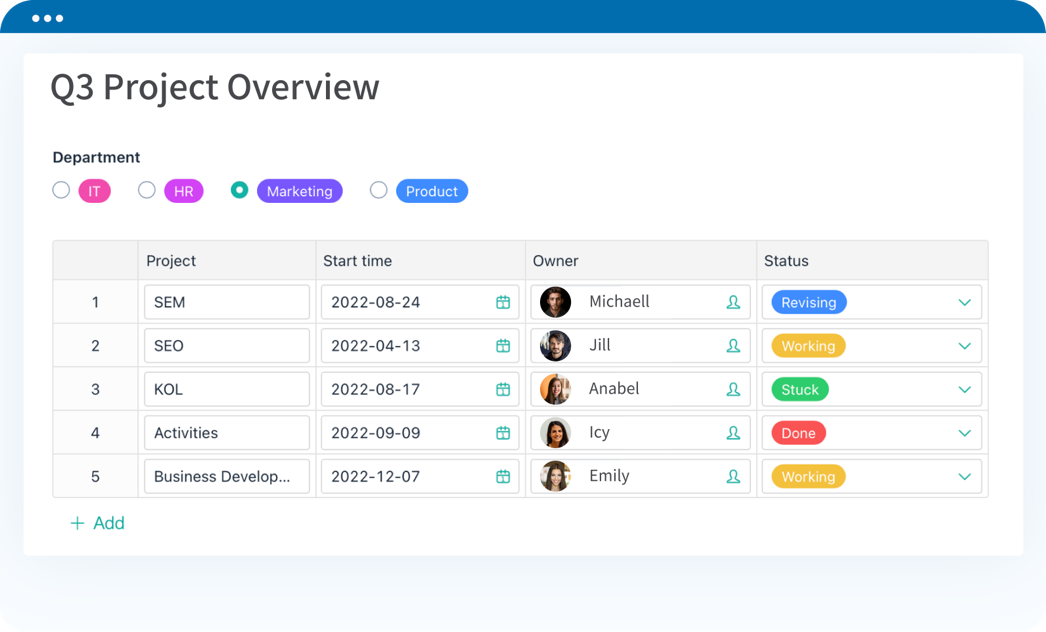Screen dimensions: 1046x632
Task: Select owner icon in Anabel's row
Action: click(733, 390)
